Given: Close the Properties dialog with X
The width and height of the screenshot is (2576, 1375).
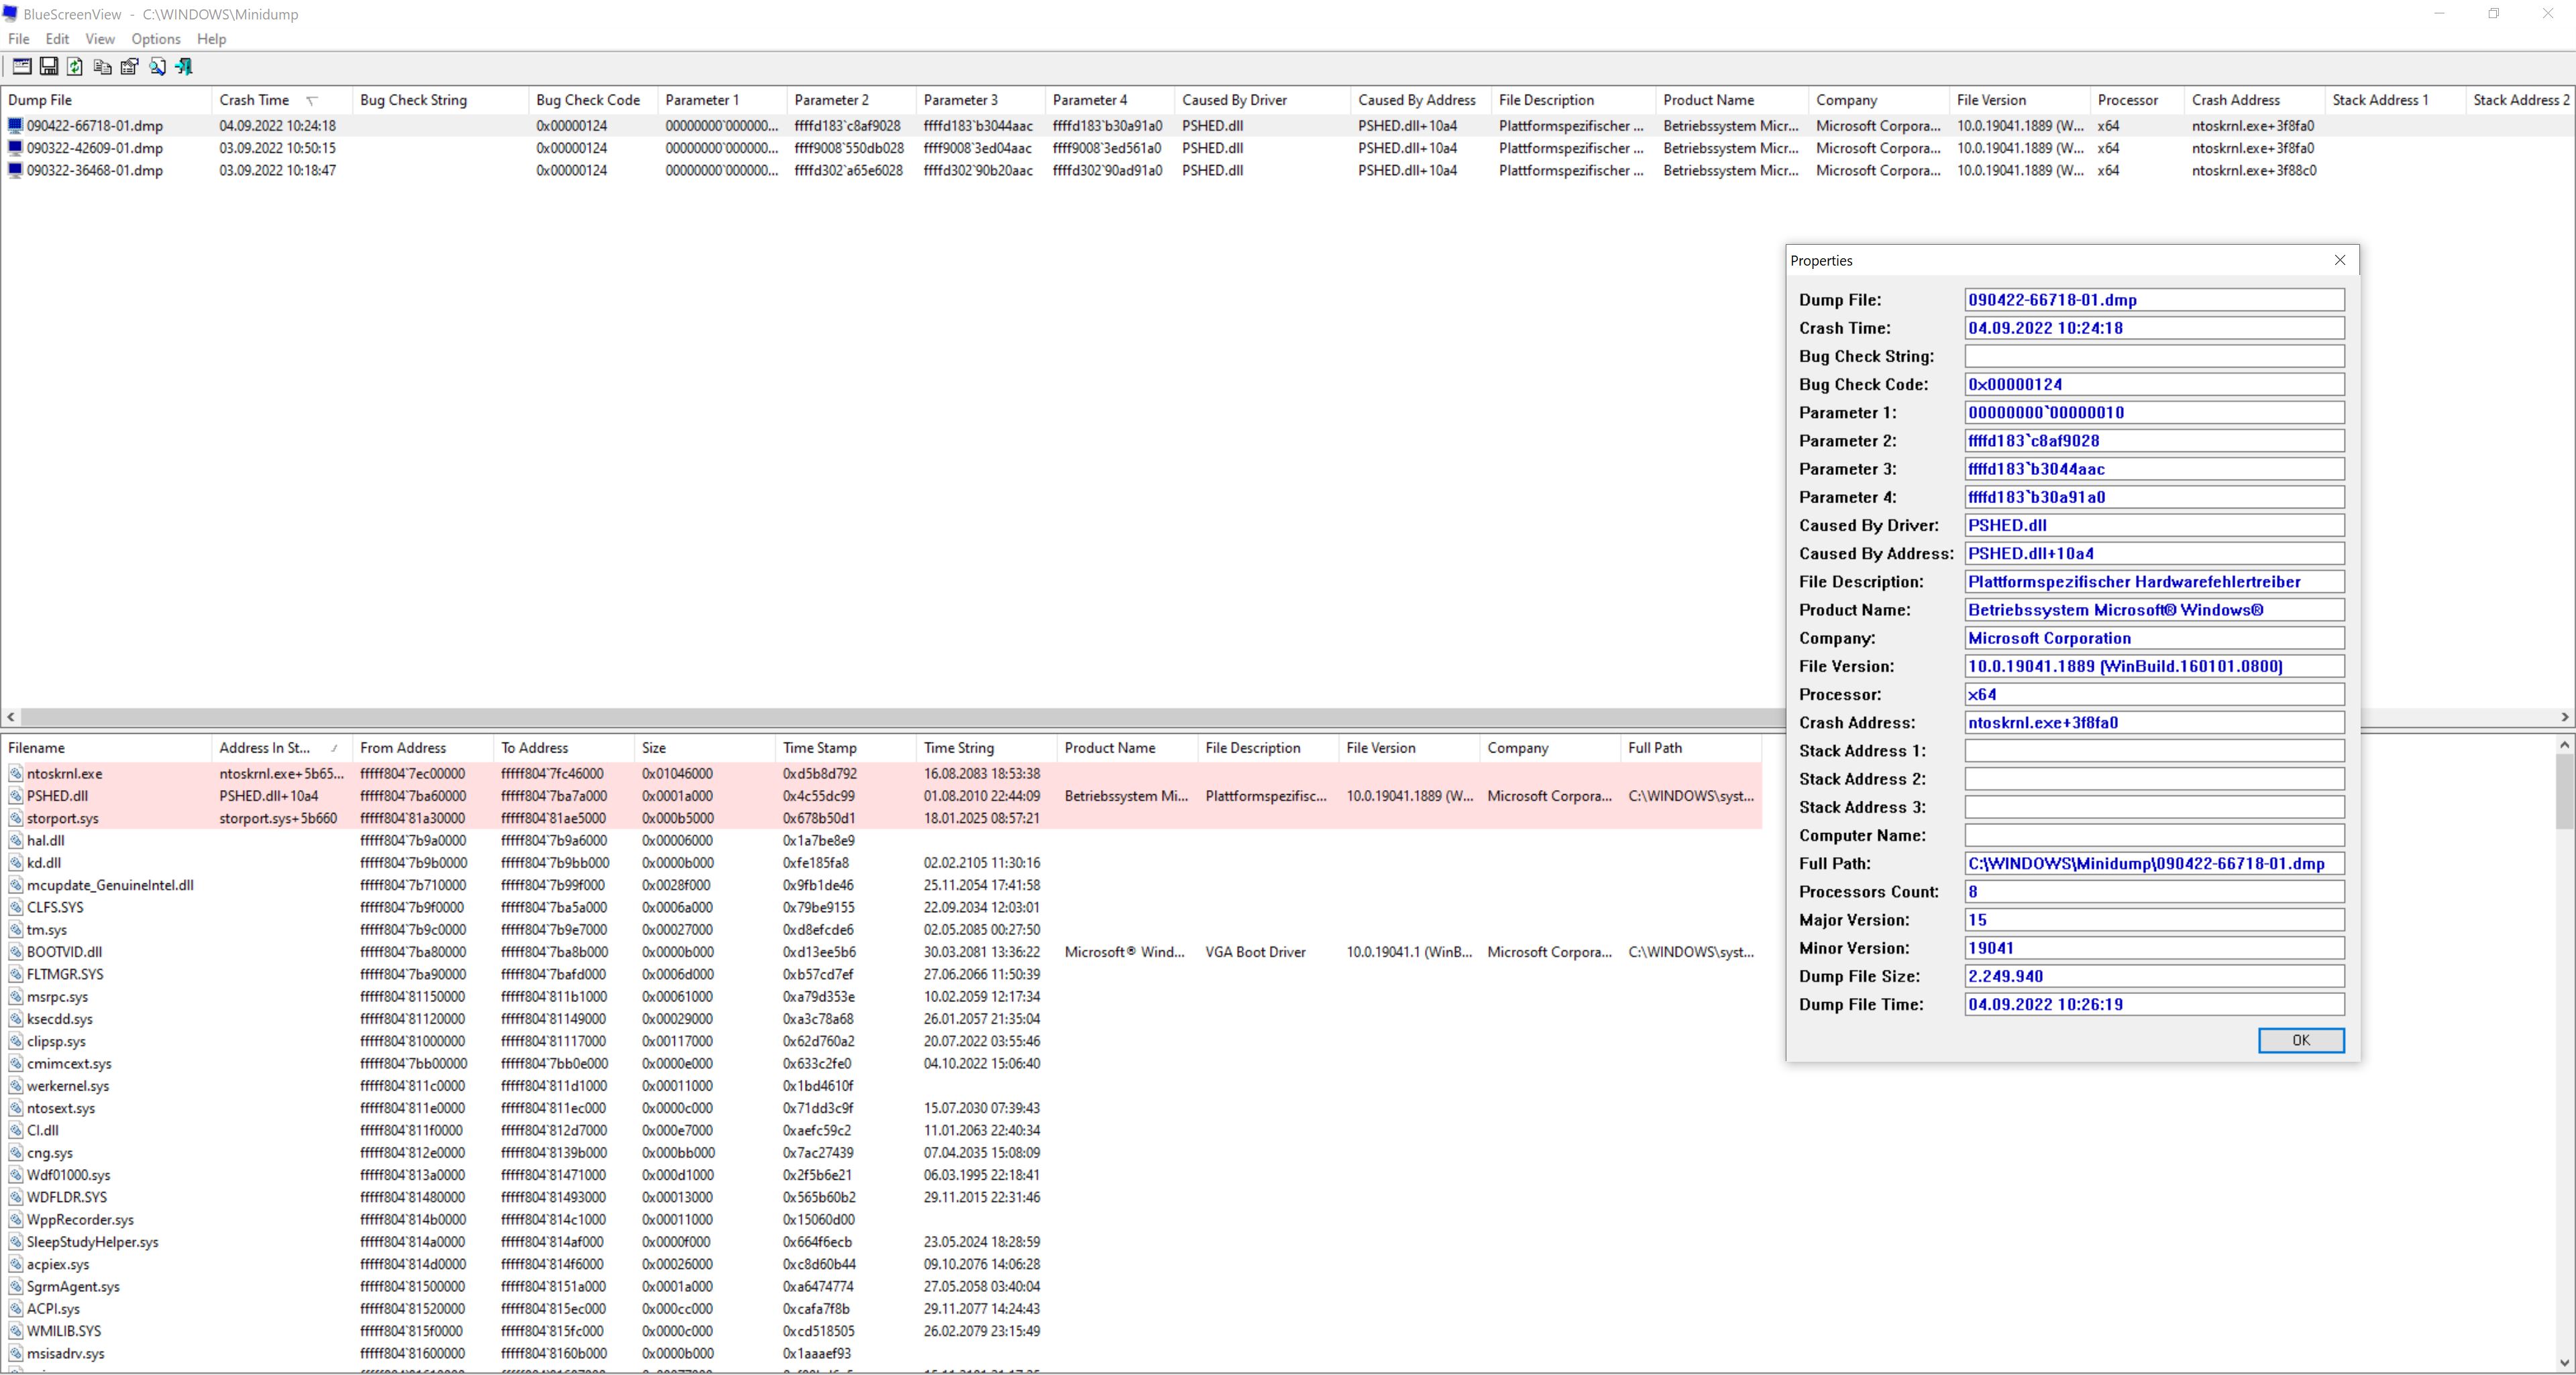Looking at the screenshot, I should [2340, 260].
